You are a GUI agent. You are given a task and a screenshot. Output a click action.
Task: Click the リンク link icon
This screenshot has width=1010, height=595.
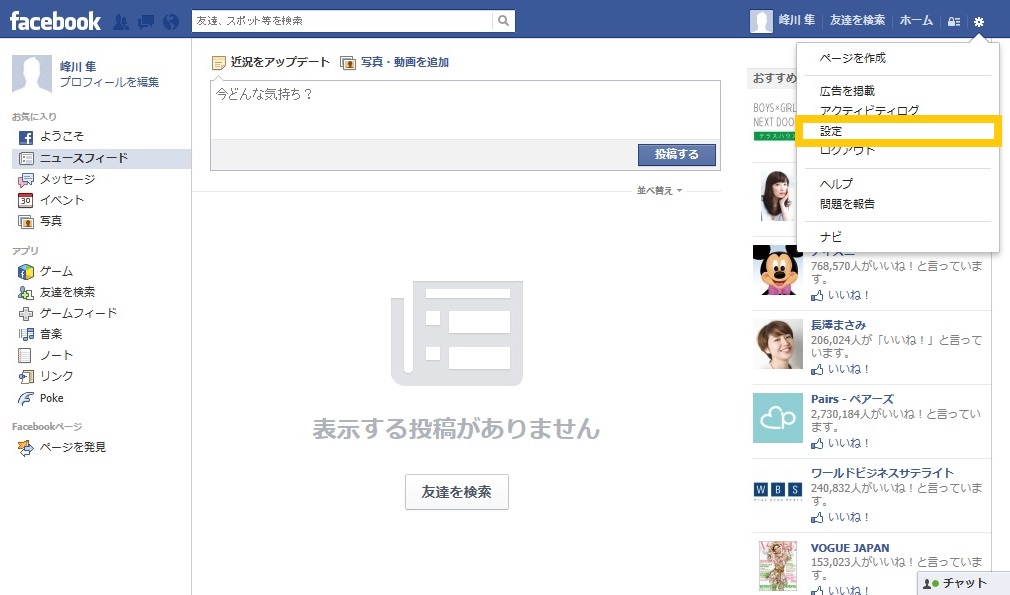pyautogui.click(x=26, y=376)
